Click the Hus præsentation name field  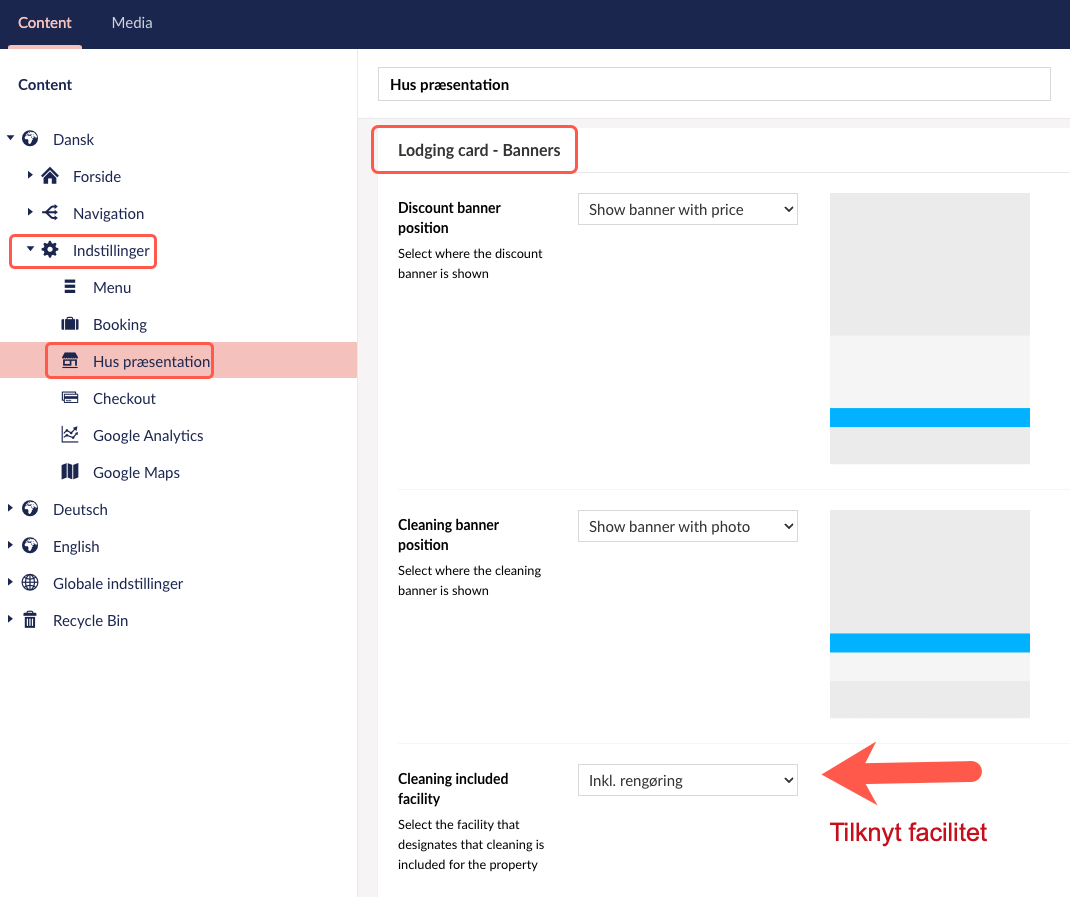(714, 84)
